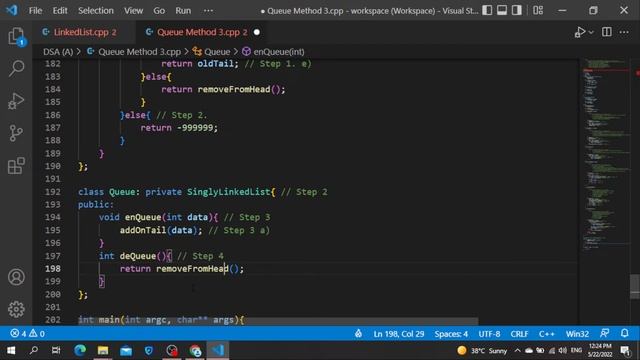The image size is (640, 360).
Task: Click unsaved dot on Queue Method 3.cpp tab
Action: click(x=257, y=32)
